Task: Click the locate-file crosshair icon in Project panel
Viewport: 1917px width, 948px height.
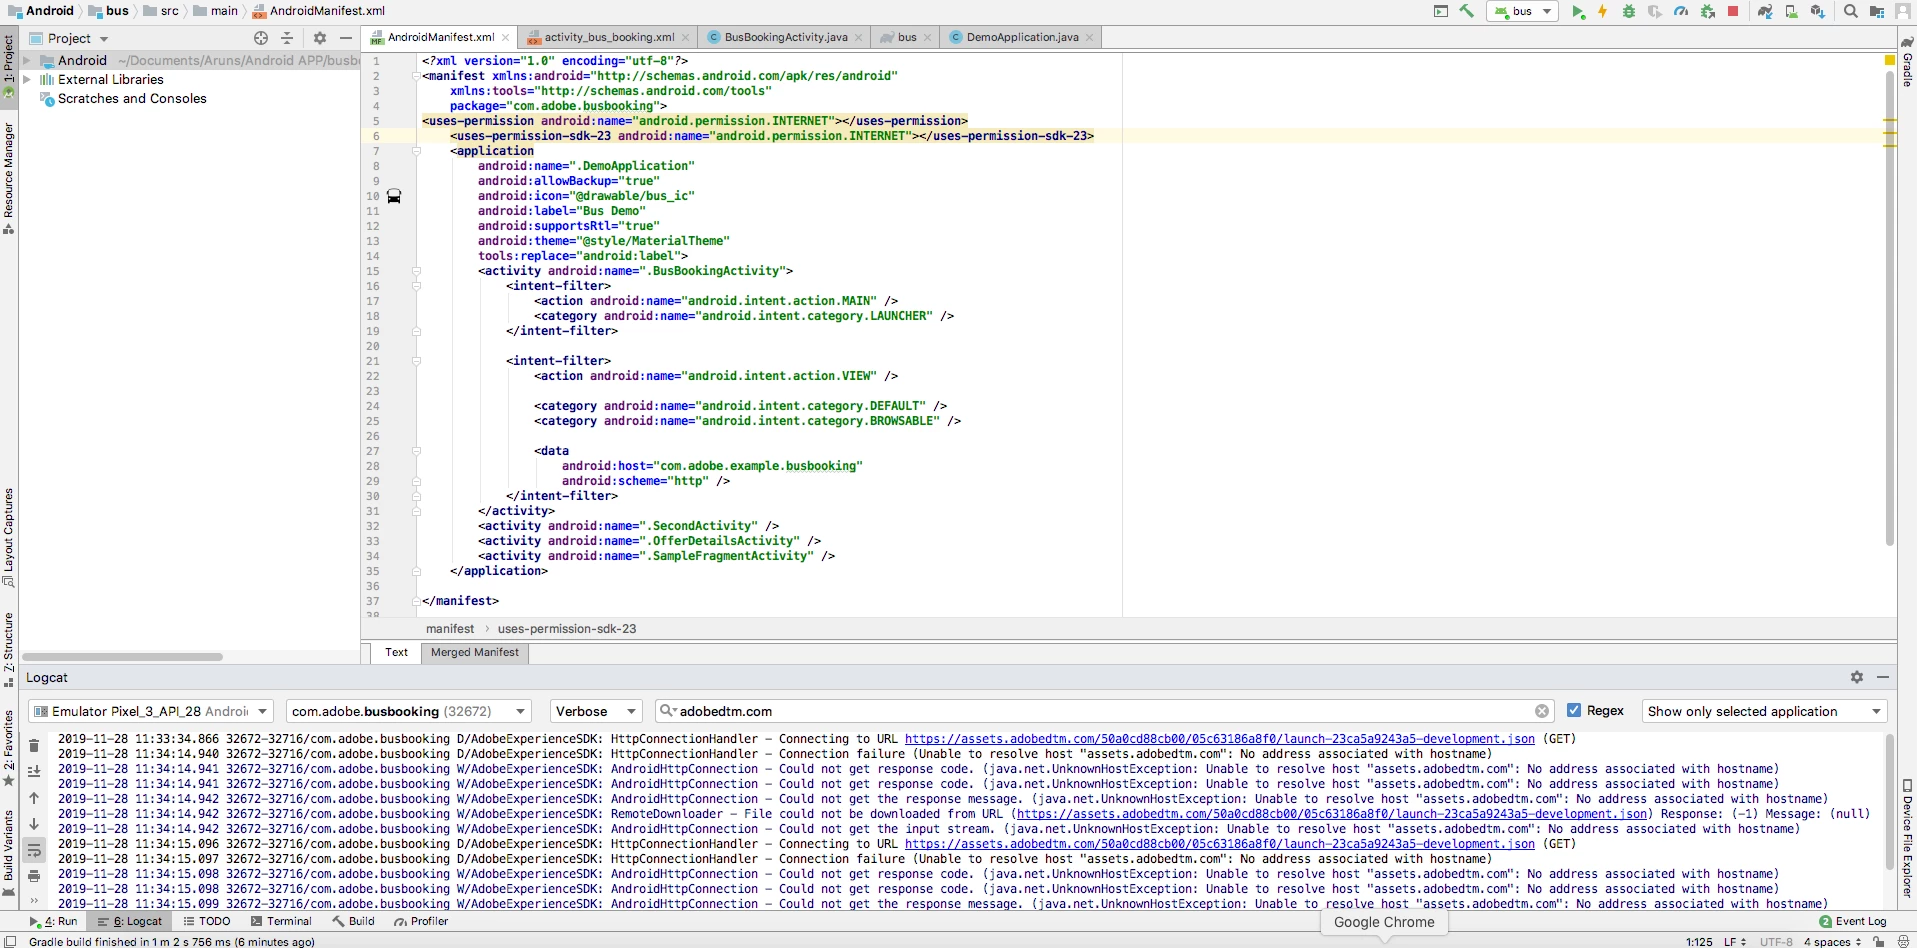Action: click(261, 38)
